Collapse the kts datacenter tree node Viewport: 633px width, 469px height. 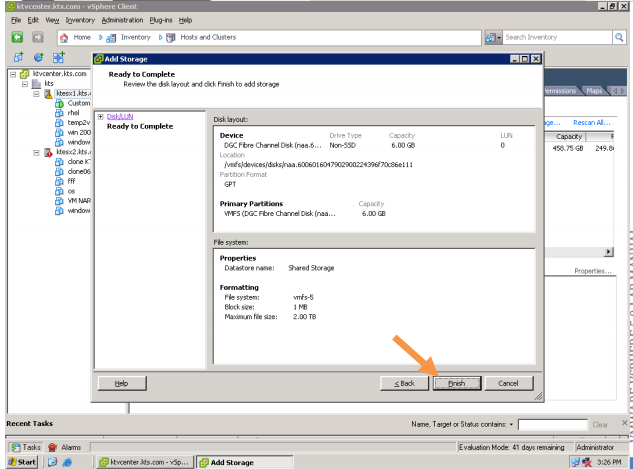tap(25, 84)
